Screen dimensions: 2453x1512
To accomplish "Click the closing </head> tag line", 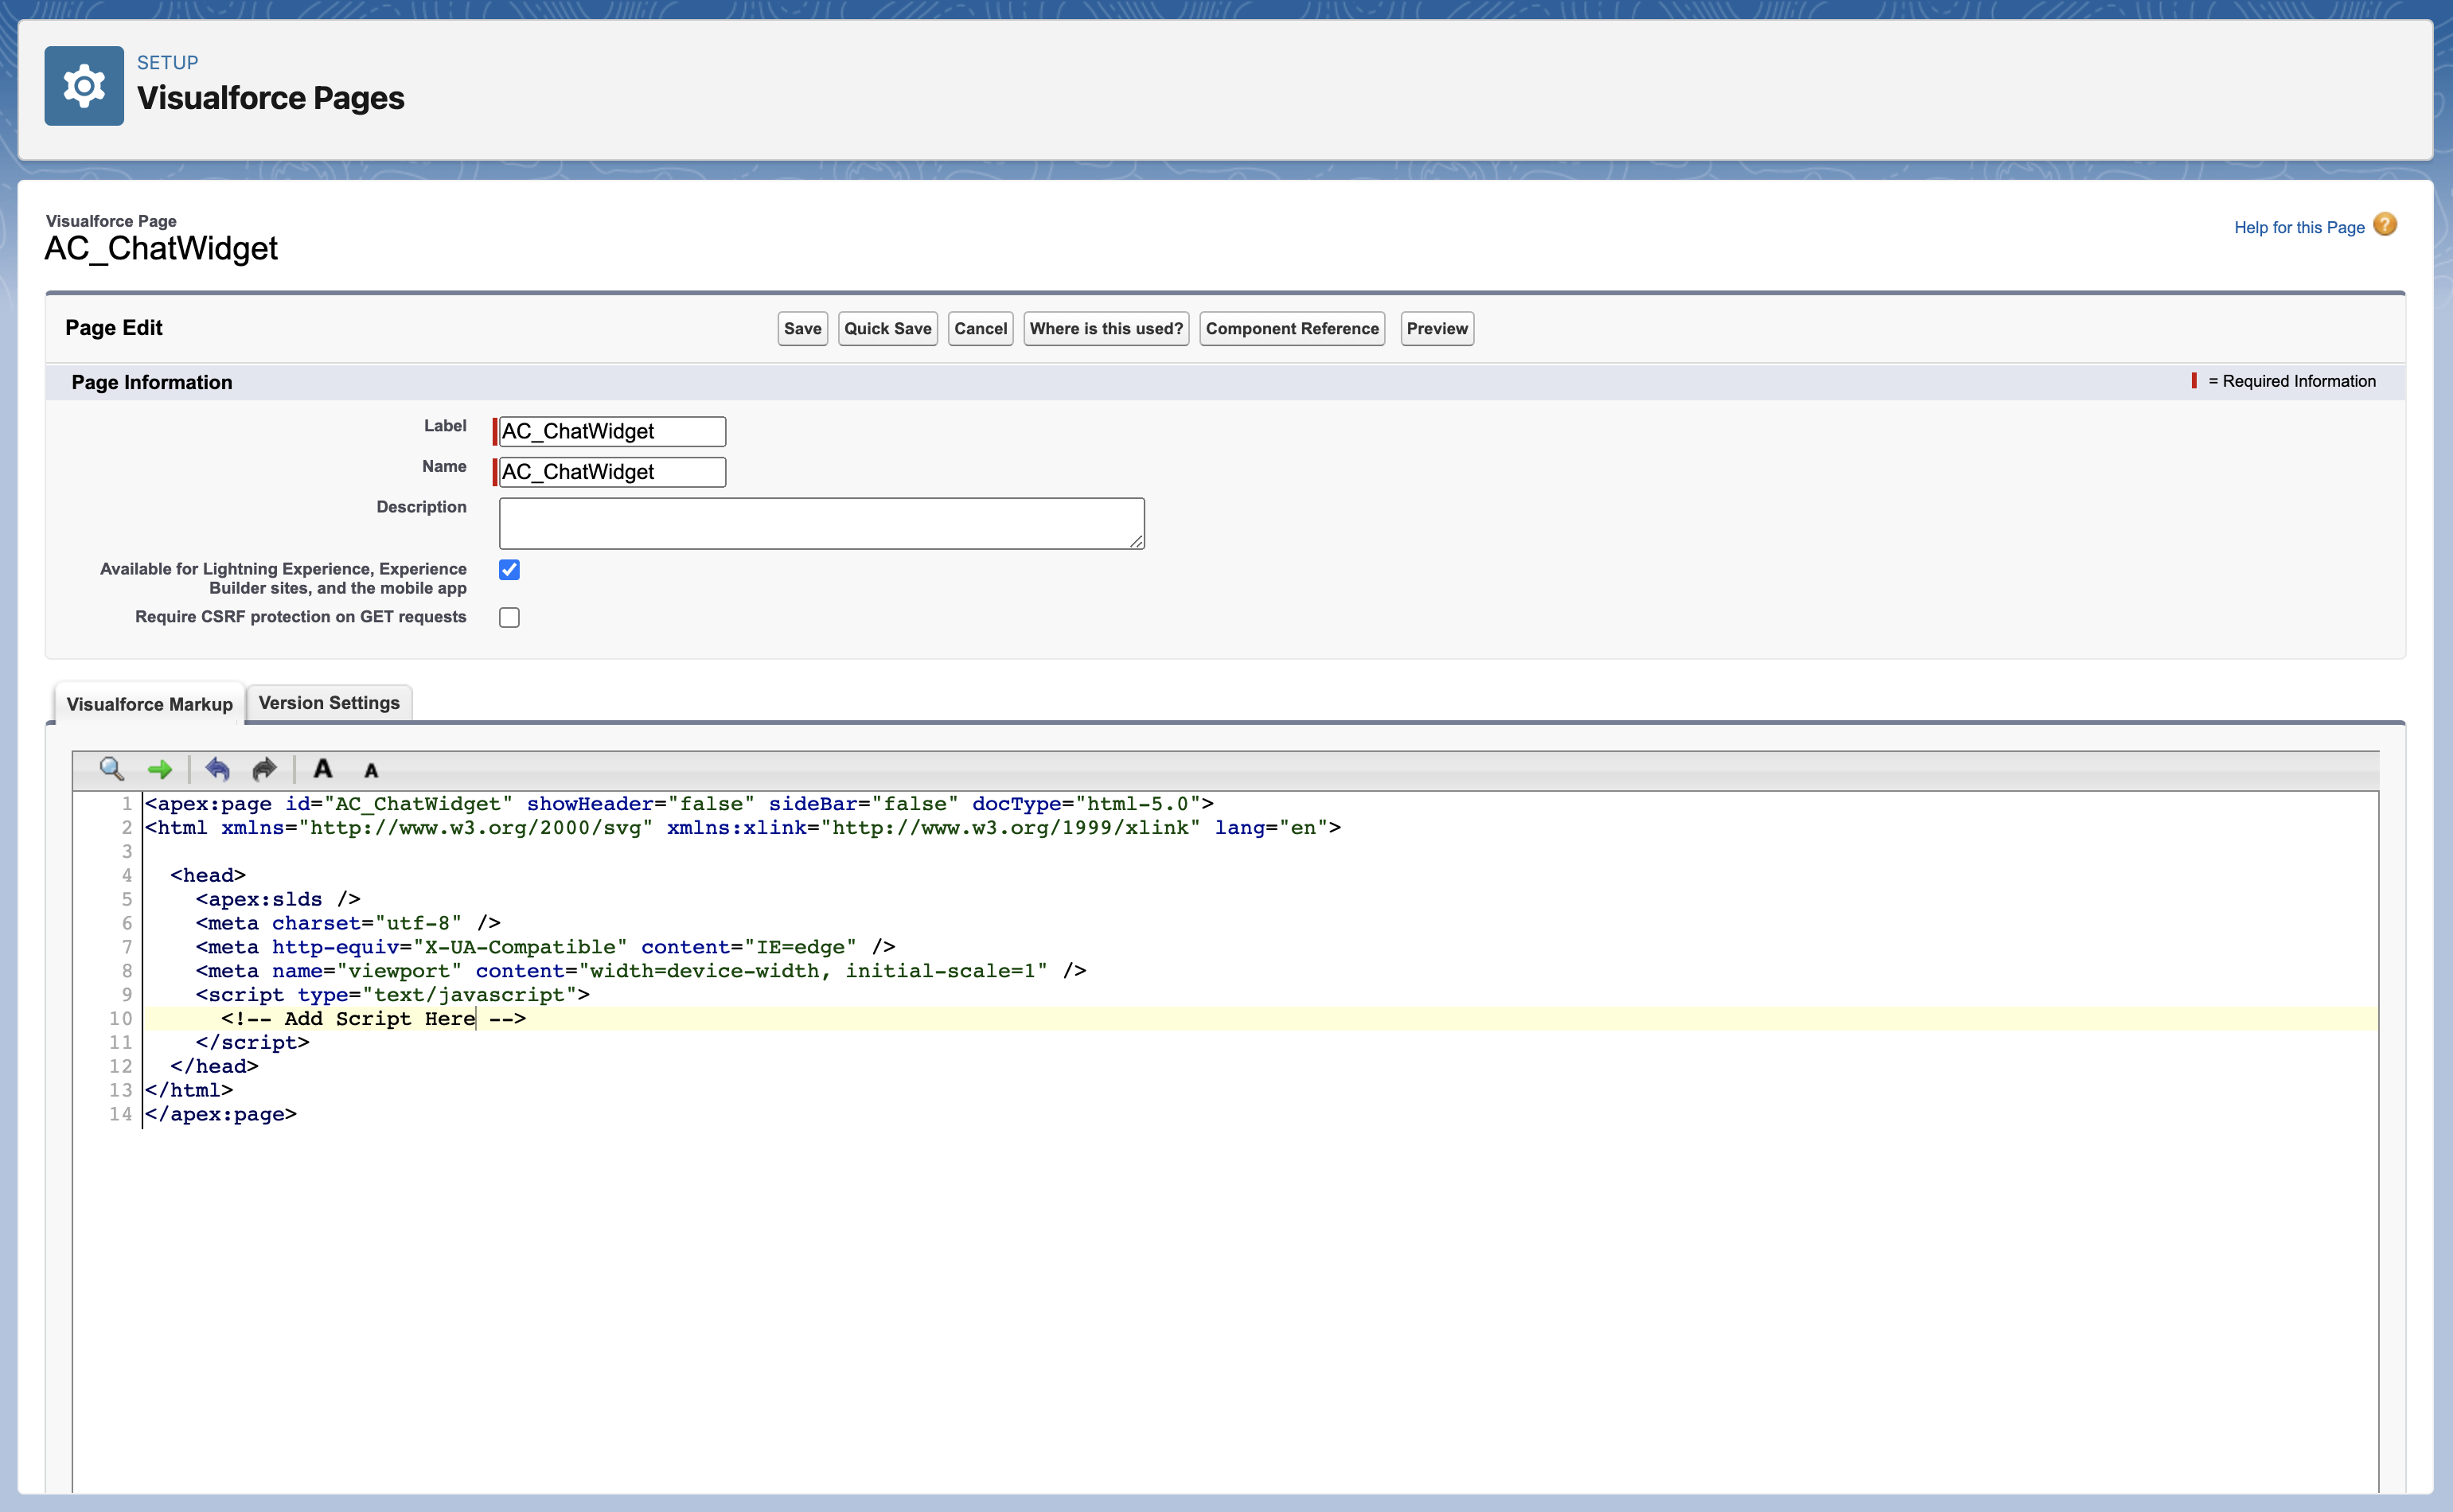I will (x=214, y=1067).
